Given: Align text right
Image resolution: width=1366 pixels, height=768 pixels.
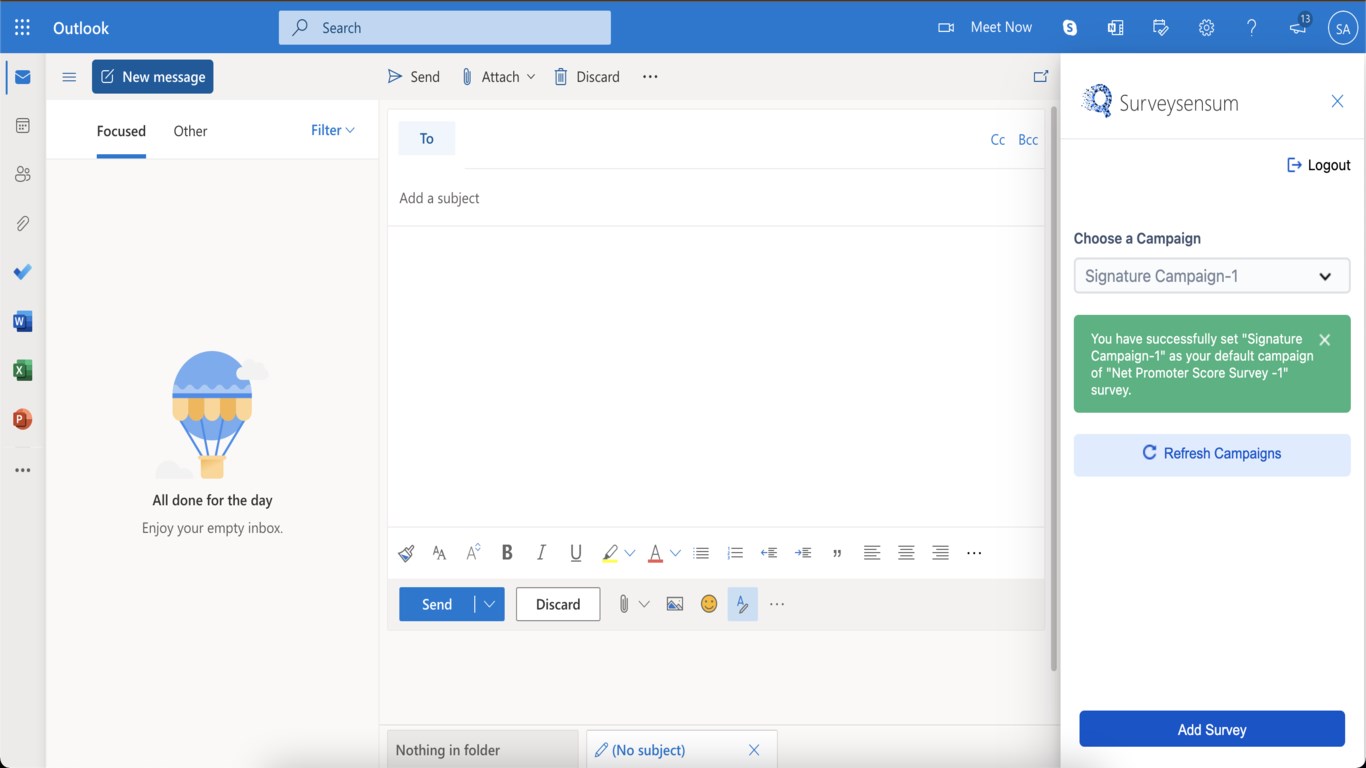Looking at the screenshot, I should coord(940,553).
